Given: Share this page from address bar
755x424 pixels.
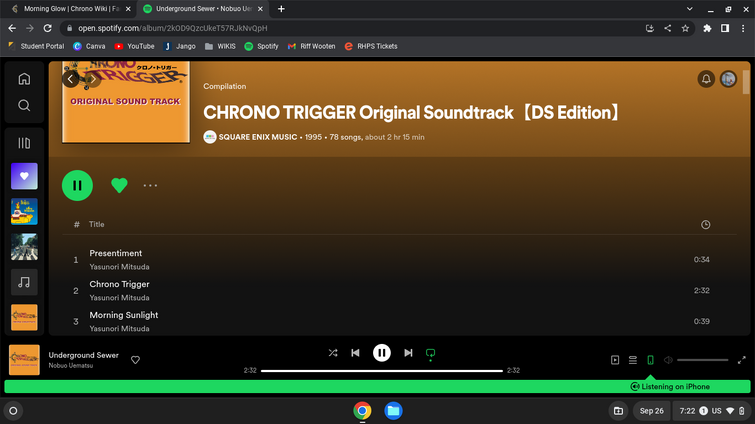Looking at the screenshot, I should (x=667, y=28).
